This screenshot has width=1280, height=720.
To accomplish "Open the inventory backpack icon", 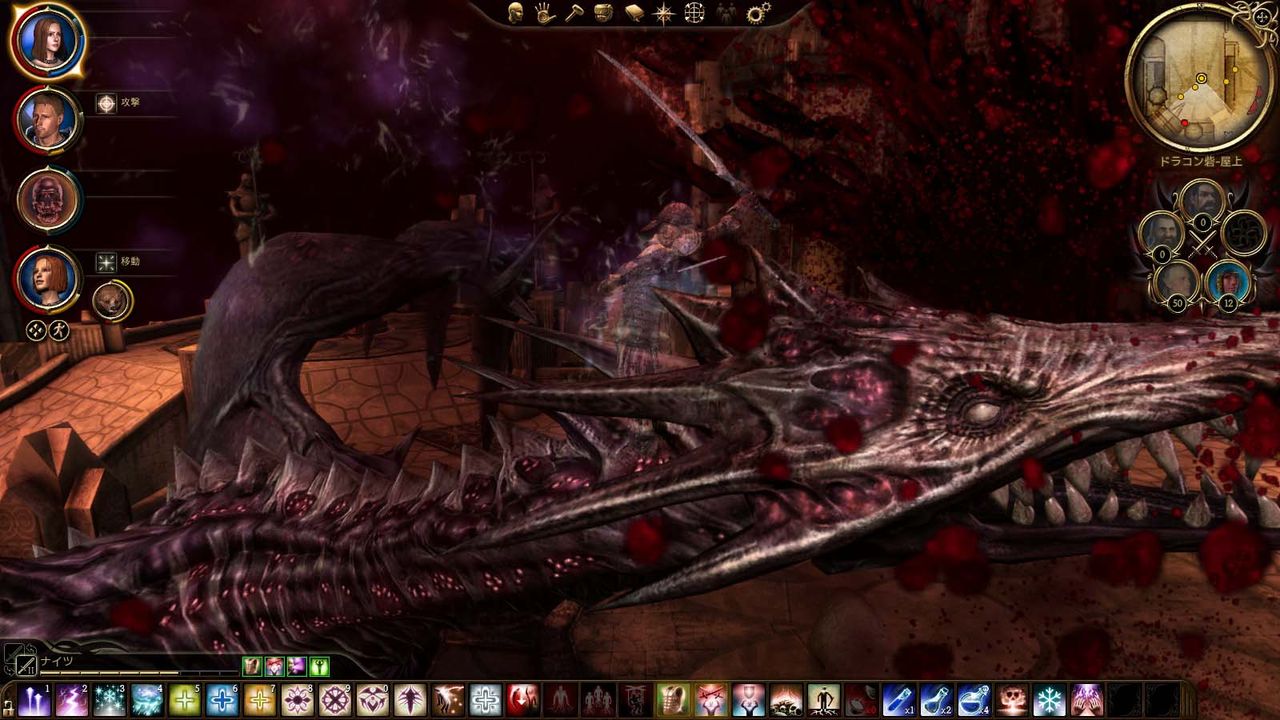I will (x=603, y=12).
